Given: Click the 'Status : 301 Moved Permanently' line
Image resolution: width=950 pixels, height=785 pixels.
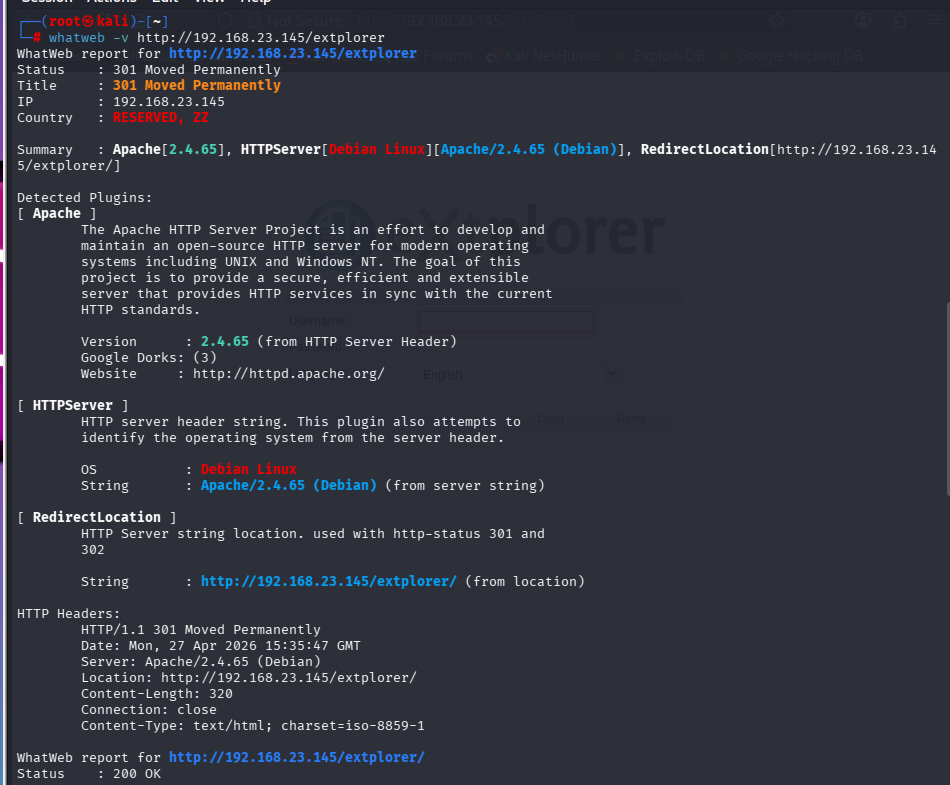Looking at the screenshot, I should click(x=148, y=70).
